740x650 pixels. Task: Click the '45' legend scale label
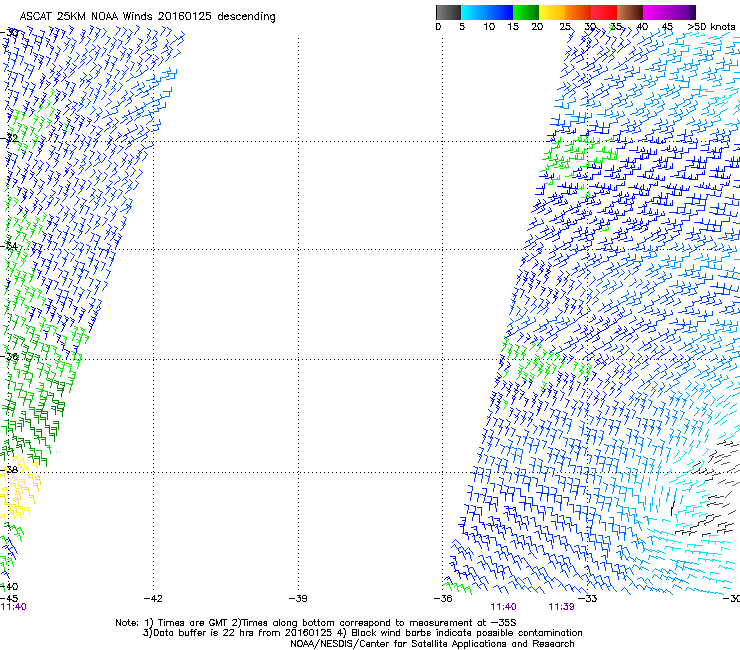tap(667, 27)
